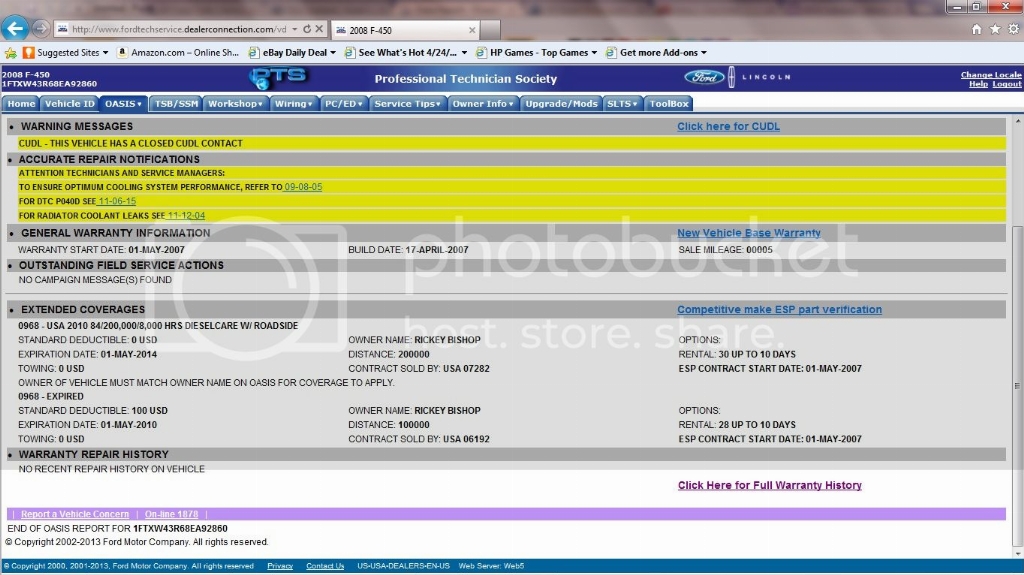Open the Upgrade/Mods tab
The height and width of the screenshot is (575, 1024).
tap(561, 104)
